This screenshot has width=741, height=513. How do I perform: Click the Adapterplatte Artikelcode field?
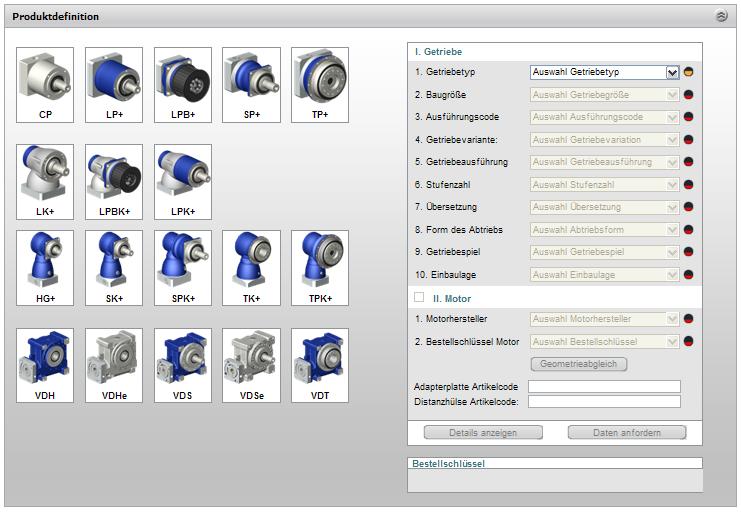coord(604,386)
